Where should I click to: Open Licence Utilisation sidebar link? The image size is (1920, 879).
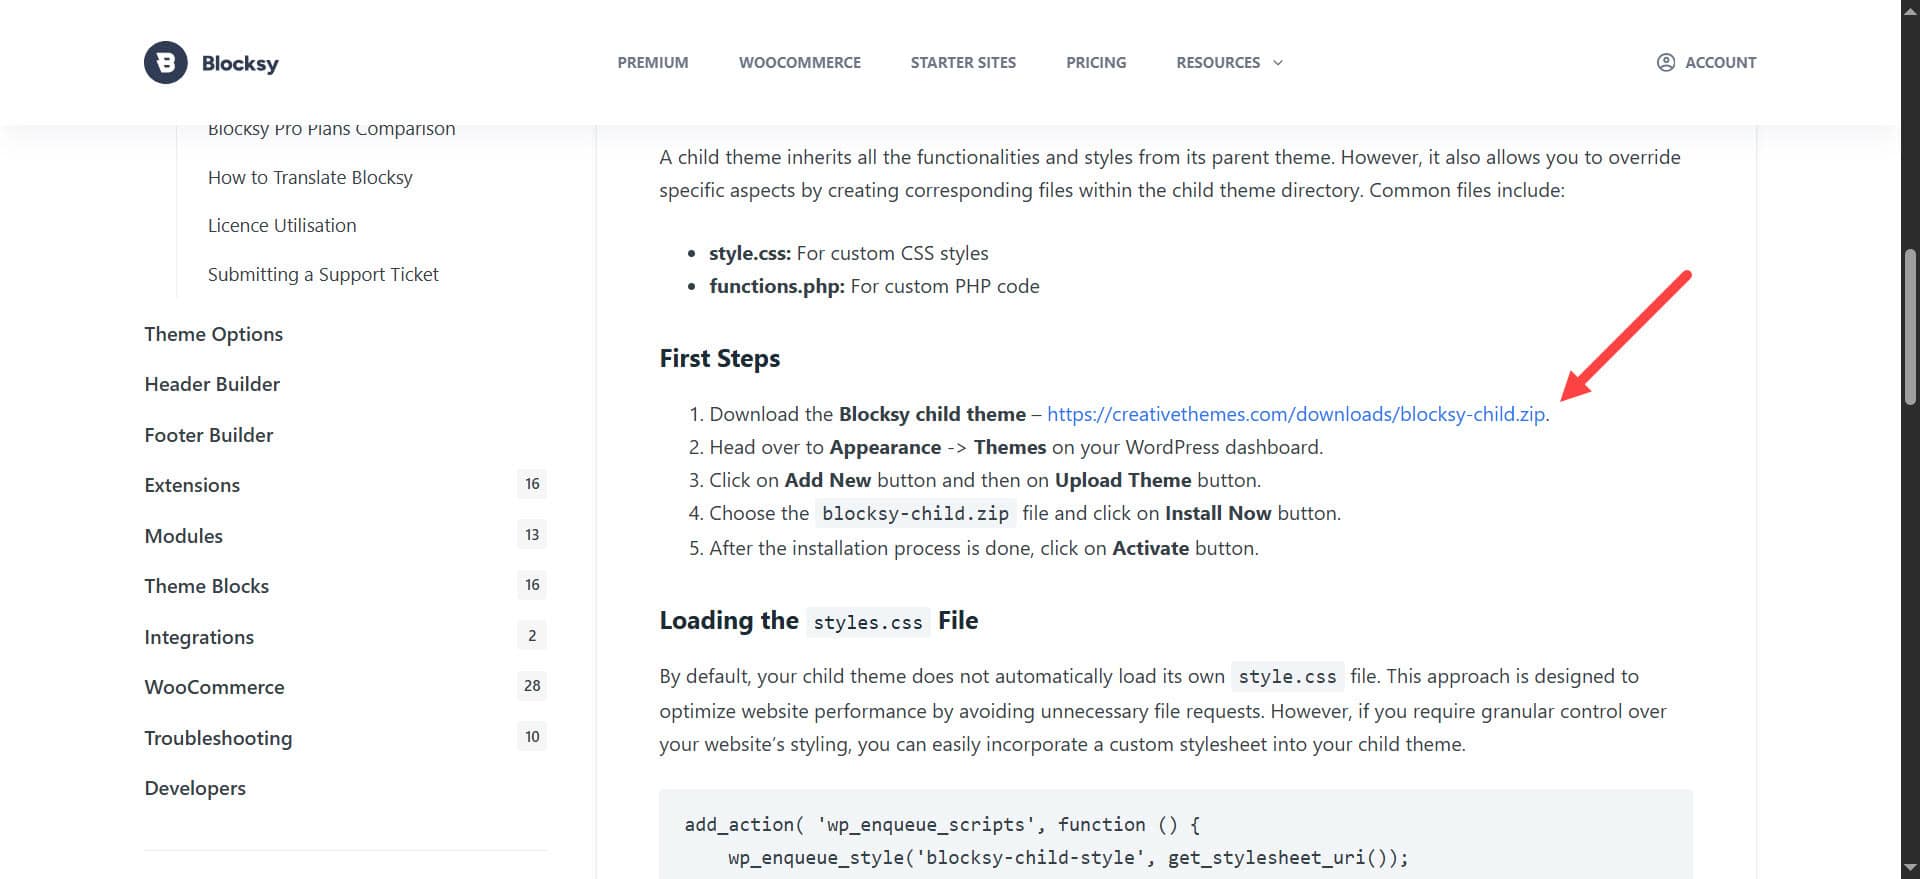click(x=282, y=225)
